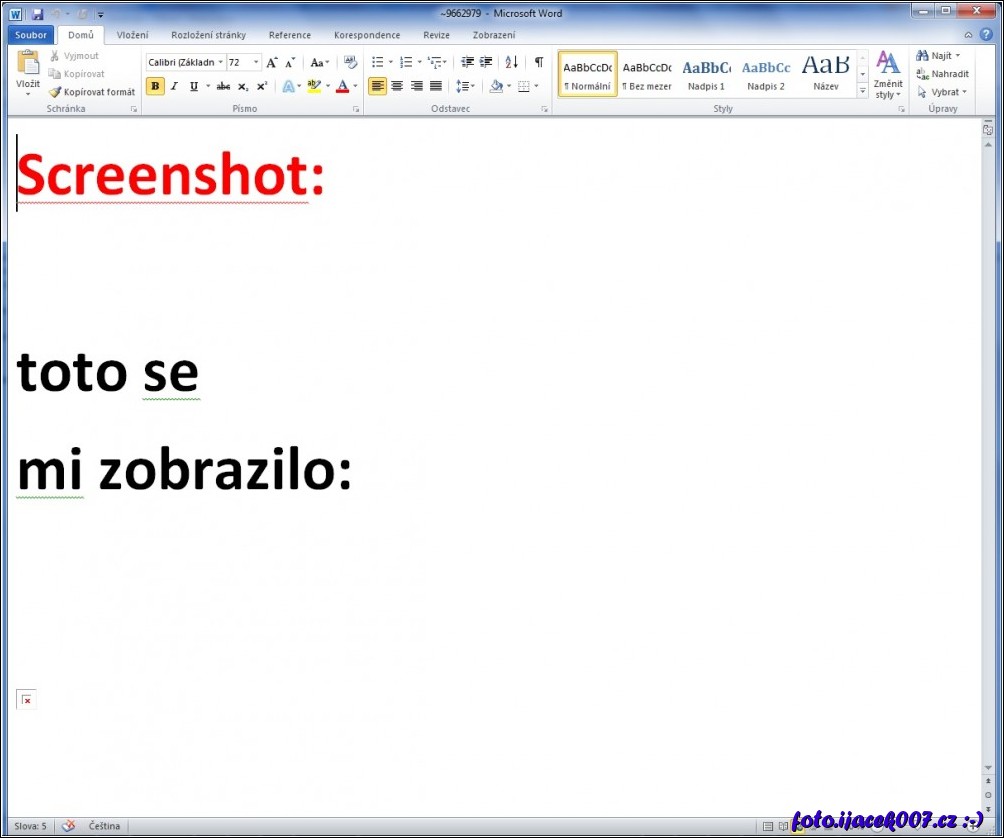Expand the styles gallery list

tap(862, 91)
